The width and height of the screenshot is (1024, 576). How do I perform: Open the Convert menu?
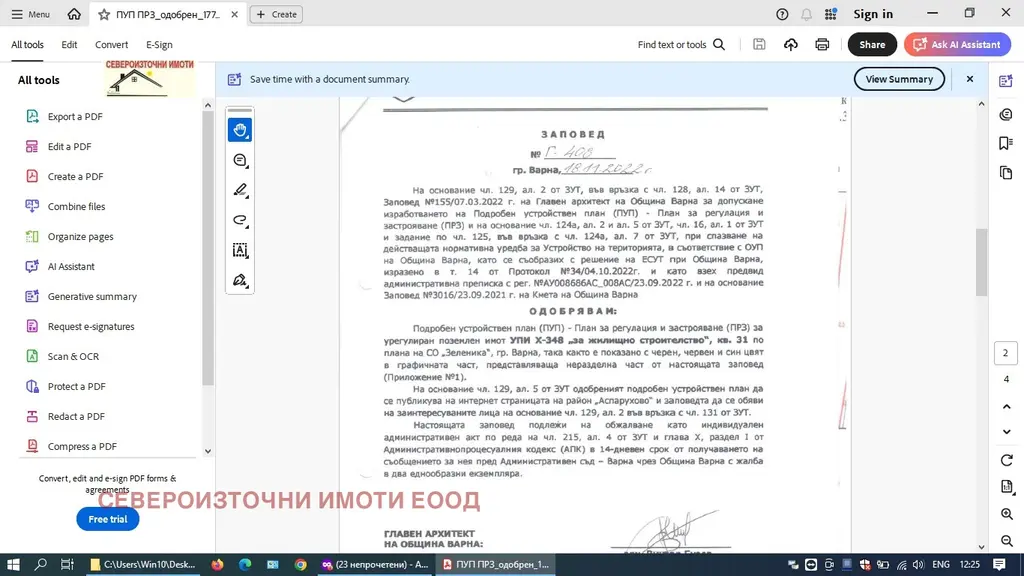[111, 44]
